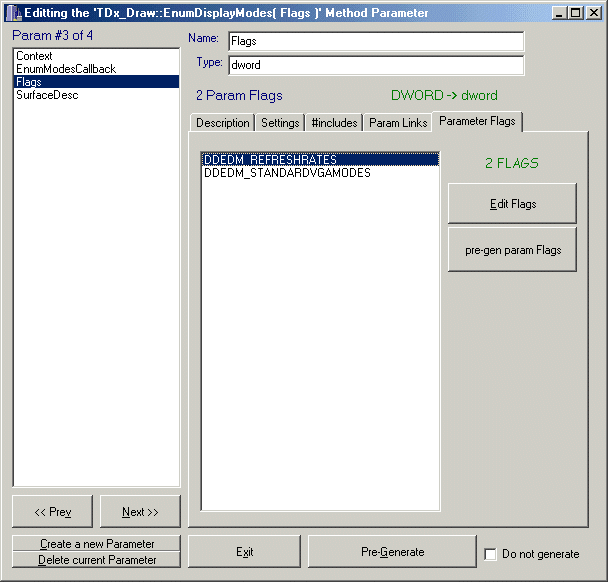Go to the Param Links tab

tap(398, 123)
